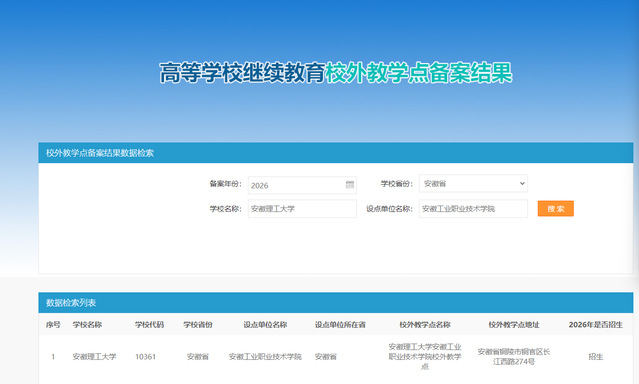Select school code cell 10361
Screen dimensions: 639x384
[145, 357]
